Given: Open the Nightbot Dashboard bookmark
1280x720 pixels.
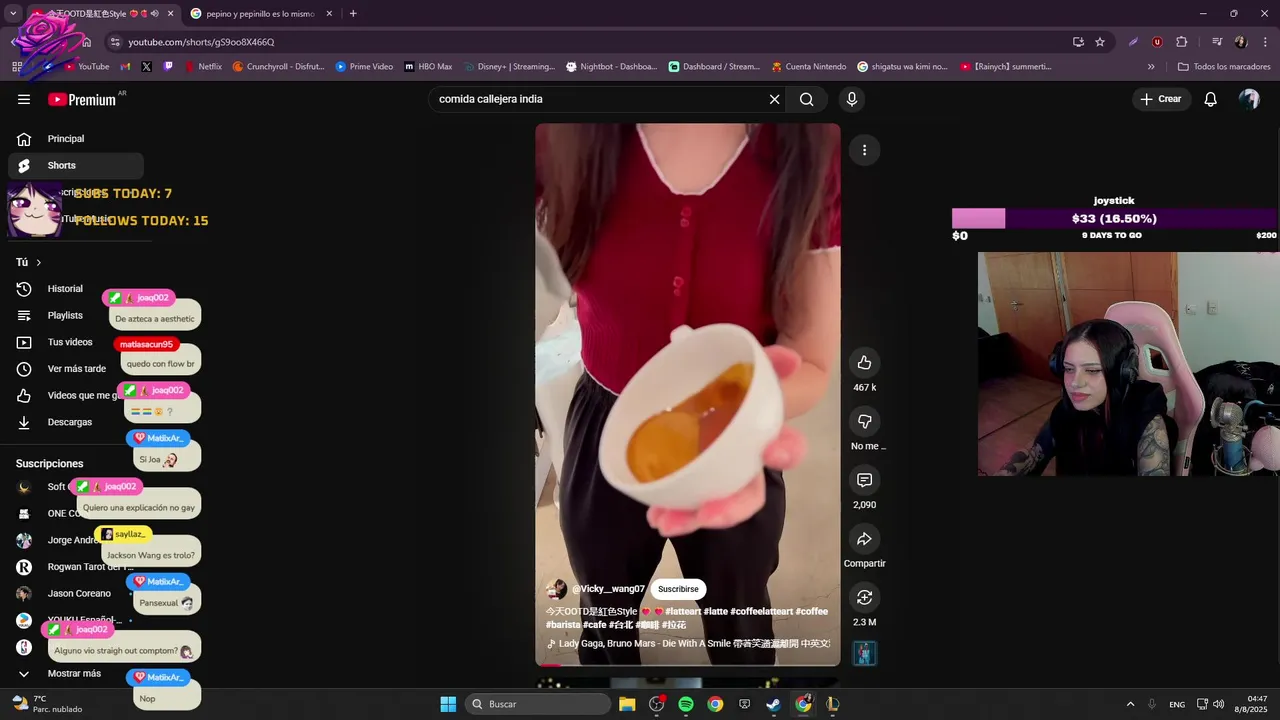Looking at the screenshot, I should (612, 67).
